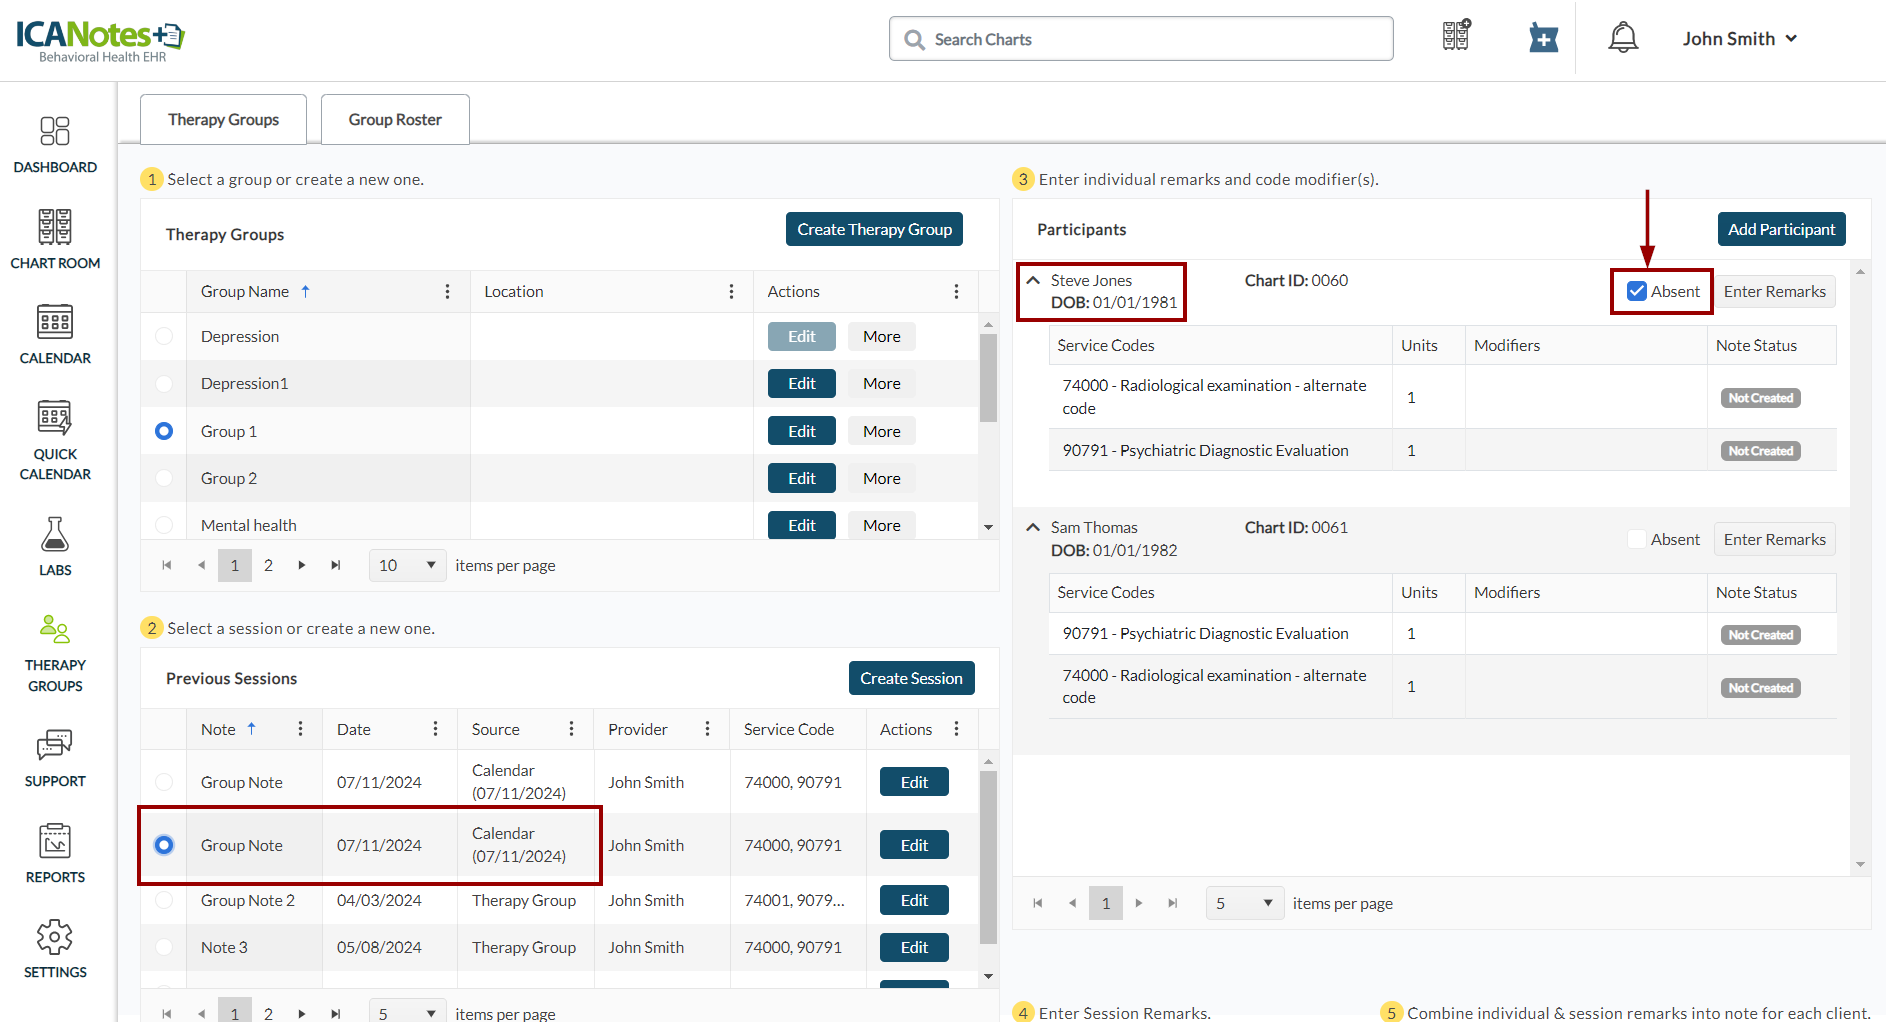Click the Add Participant button

(x=1780, y=230)
